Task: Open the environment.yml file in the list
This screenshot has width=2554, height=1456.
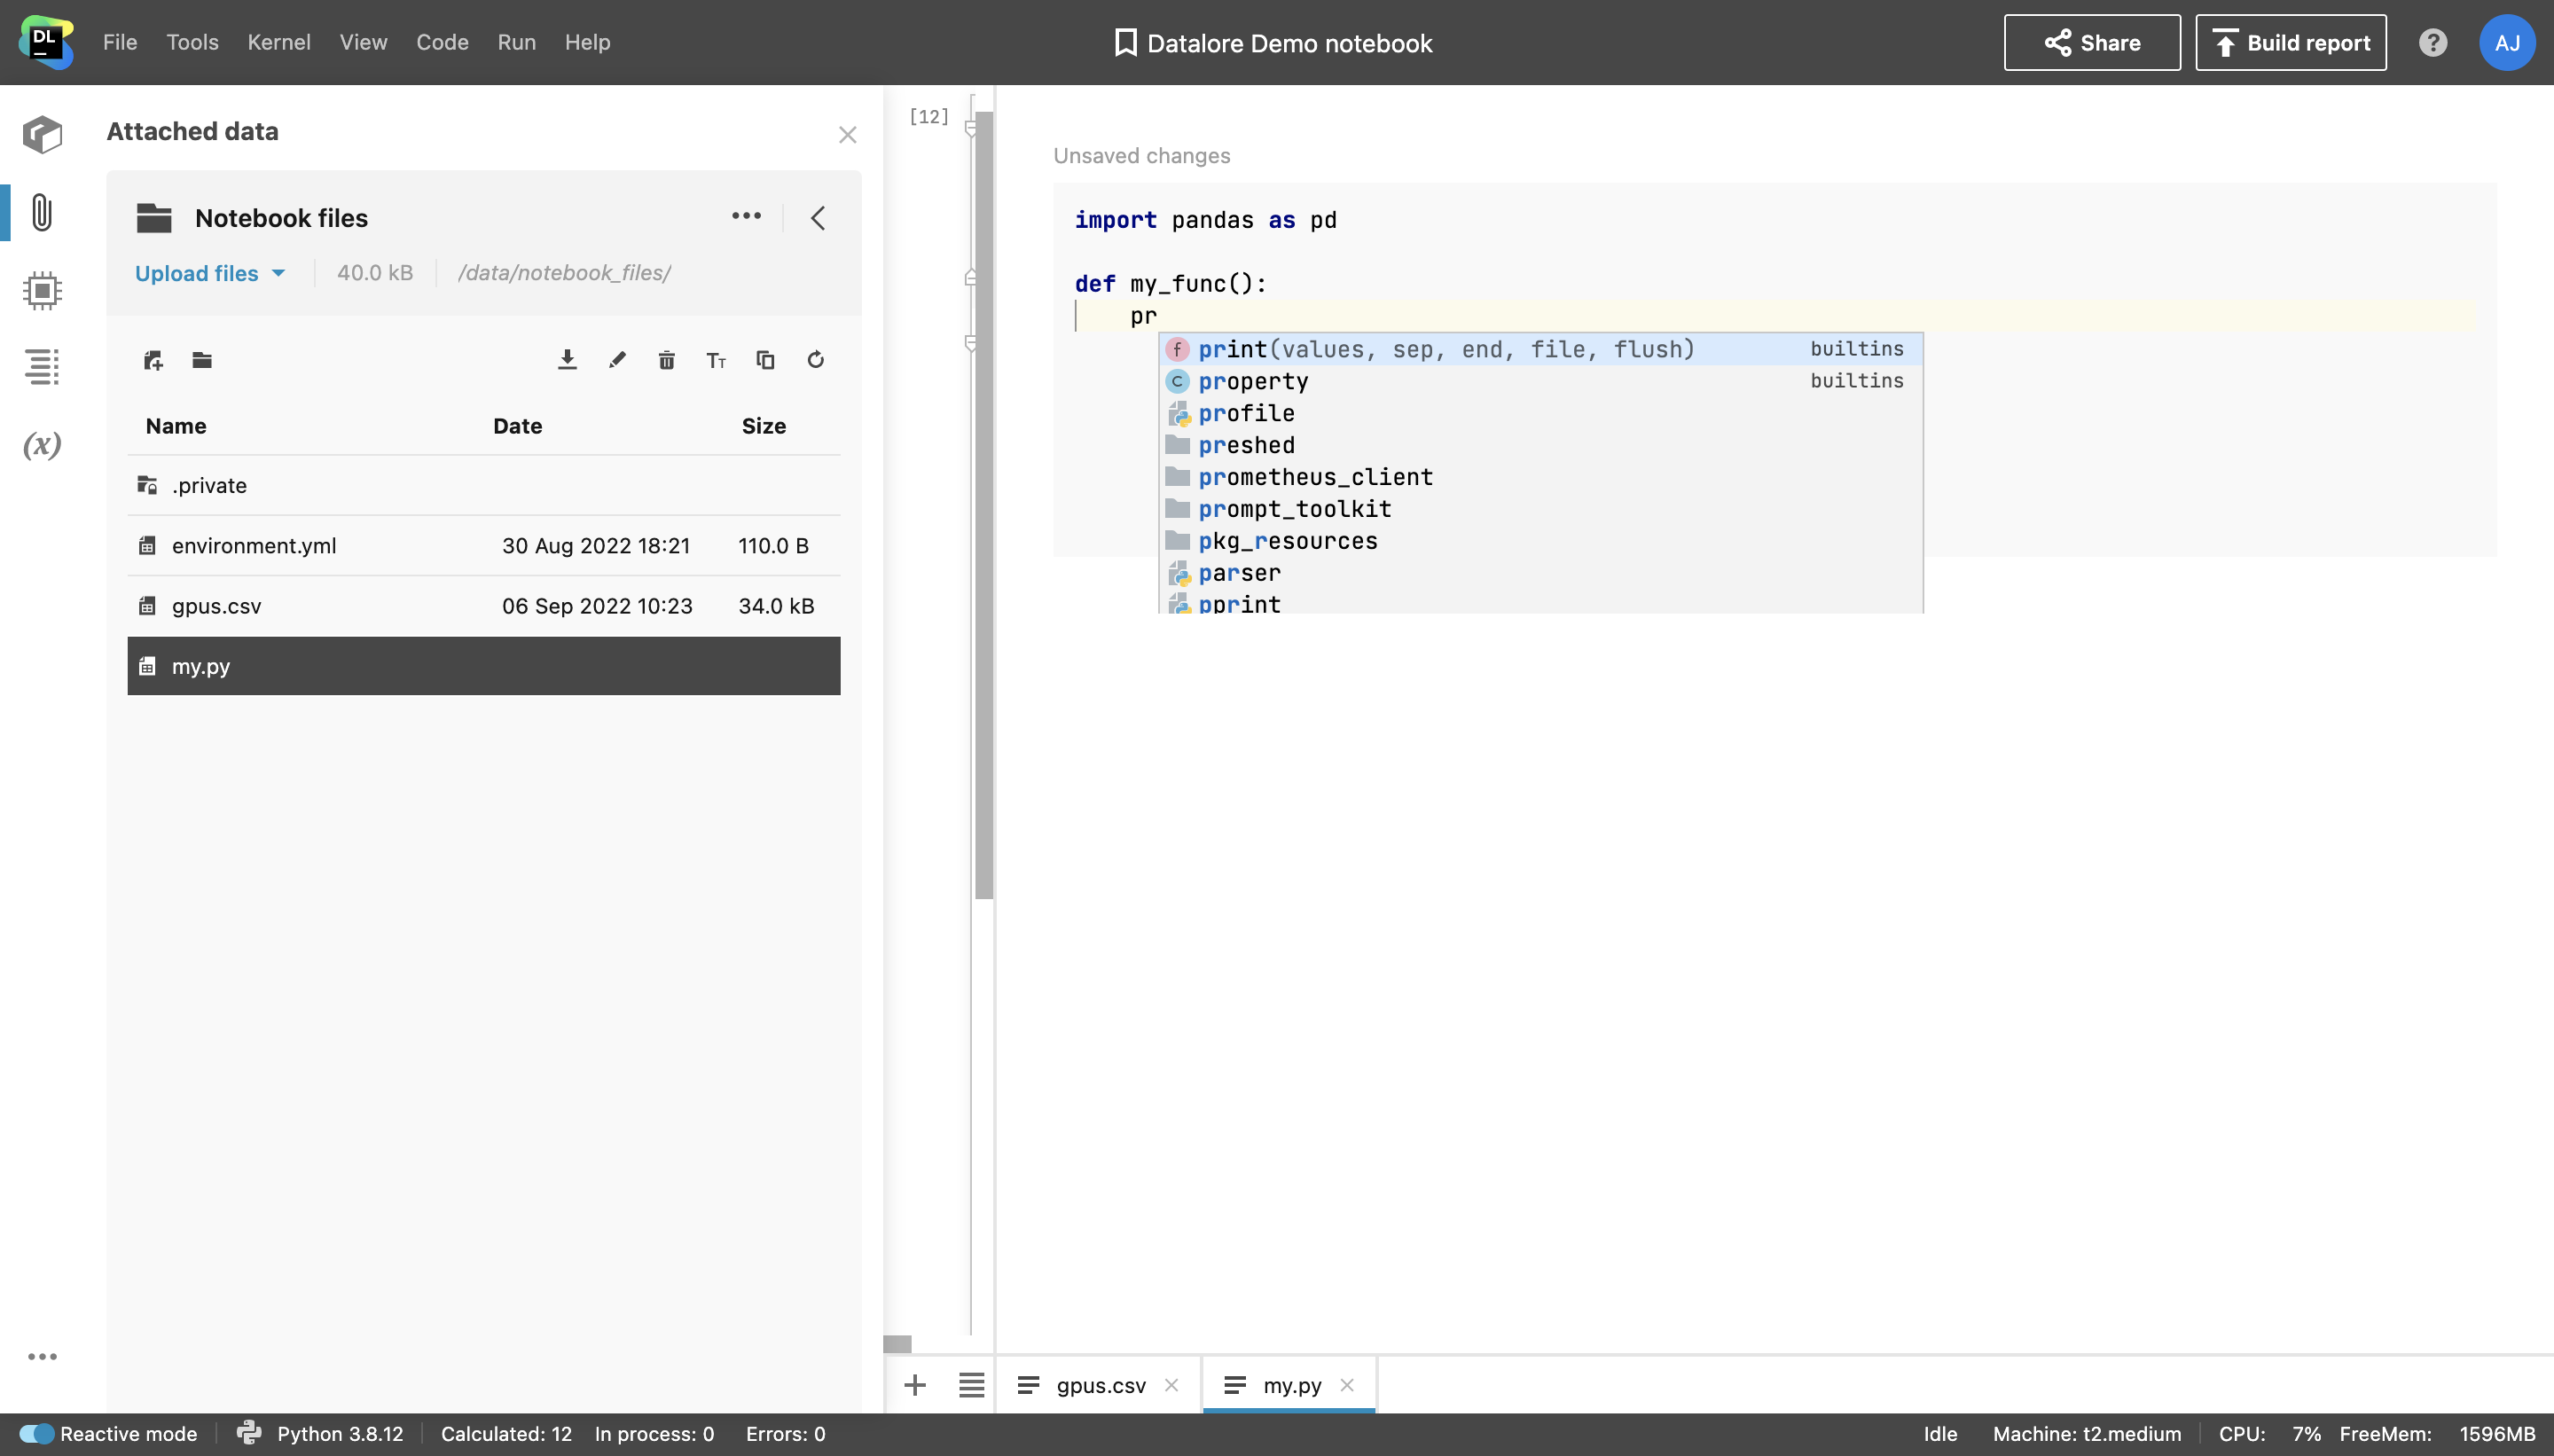Action: pos(254,546)
